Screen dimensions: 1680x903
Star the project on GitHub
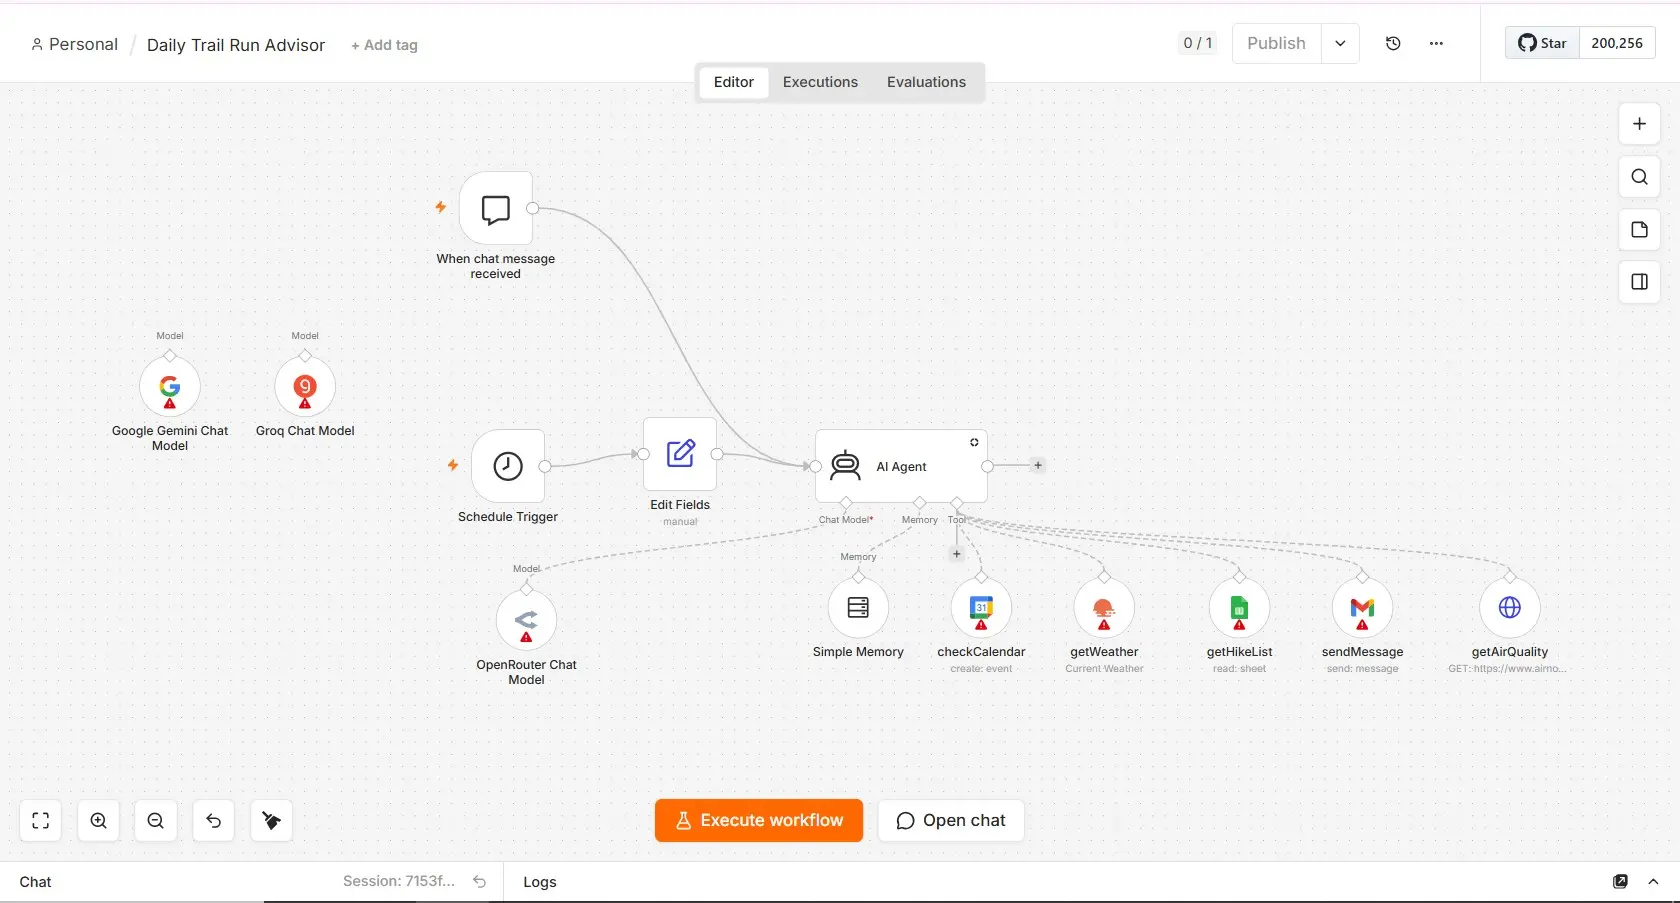[1543, 43]
